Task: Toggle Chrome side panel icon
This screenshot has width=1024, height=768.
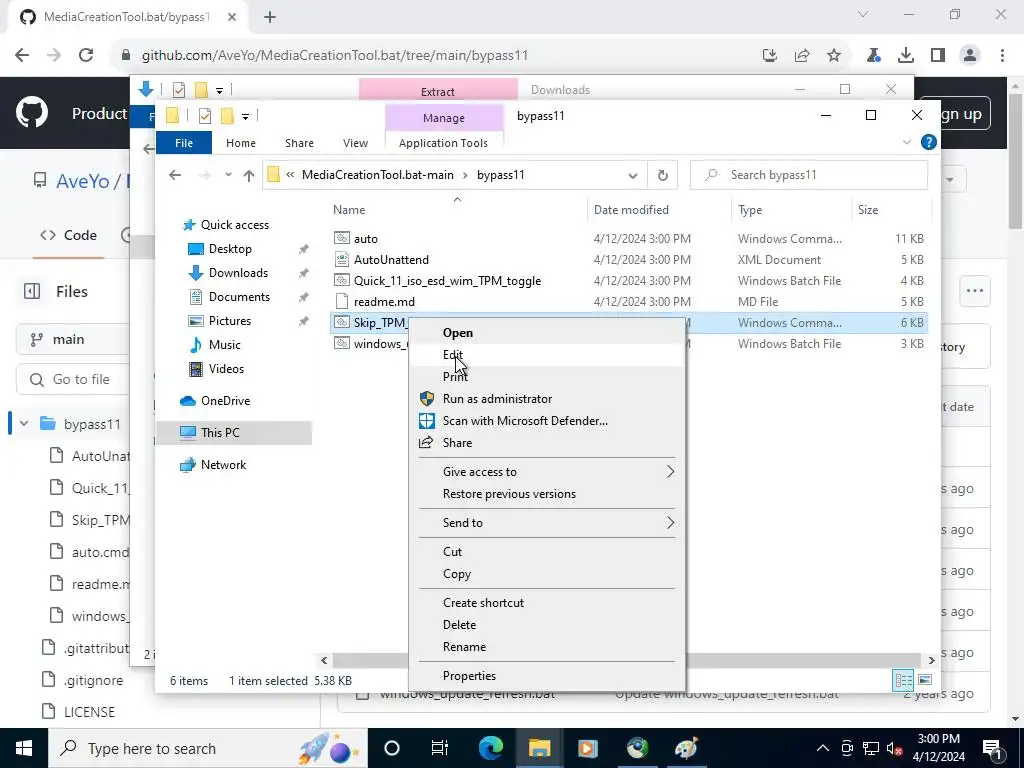Action: click(938, 56)
